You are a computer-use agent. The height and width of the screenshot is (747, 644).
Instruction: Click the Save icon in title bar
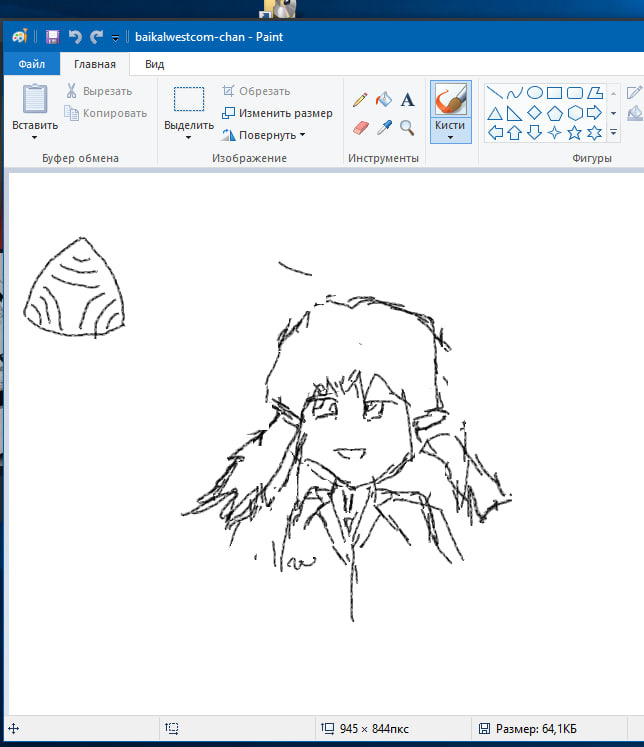point(52,37)
